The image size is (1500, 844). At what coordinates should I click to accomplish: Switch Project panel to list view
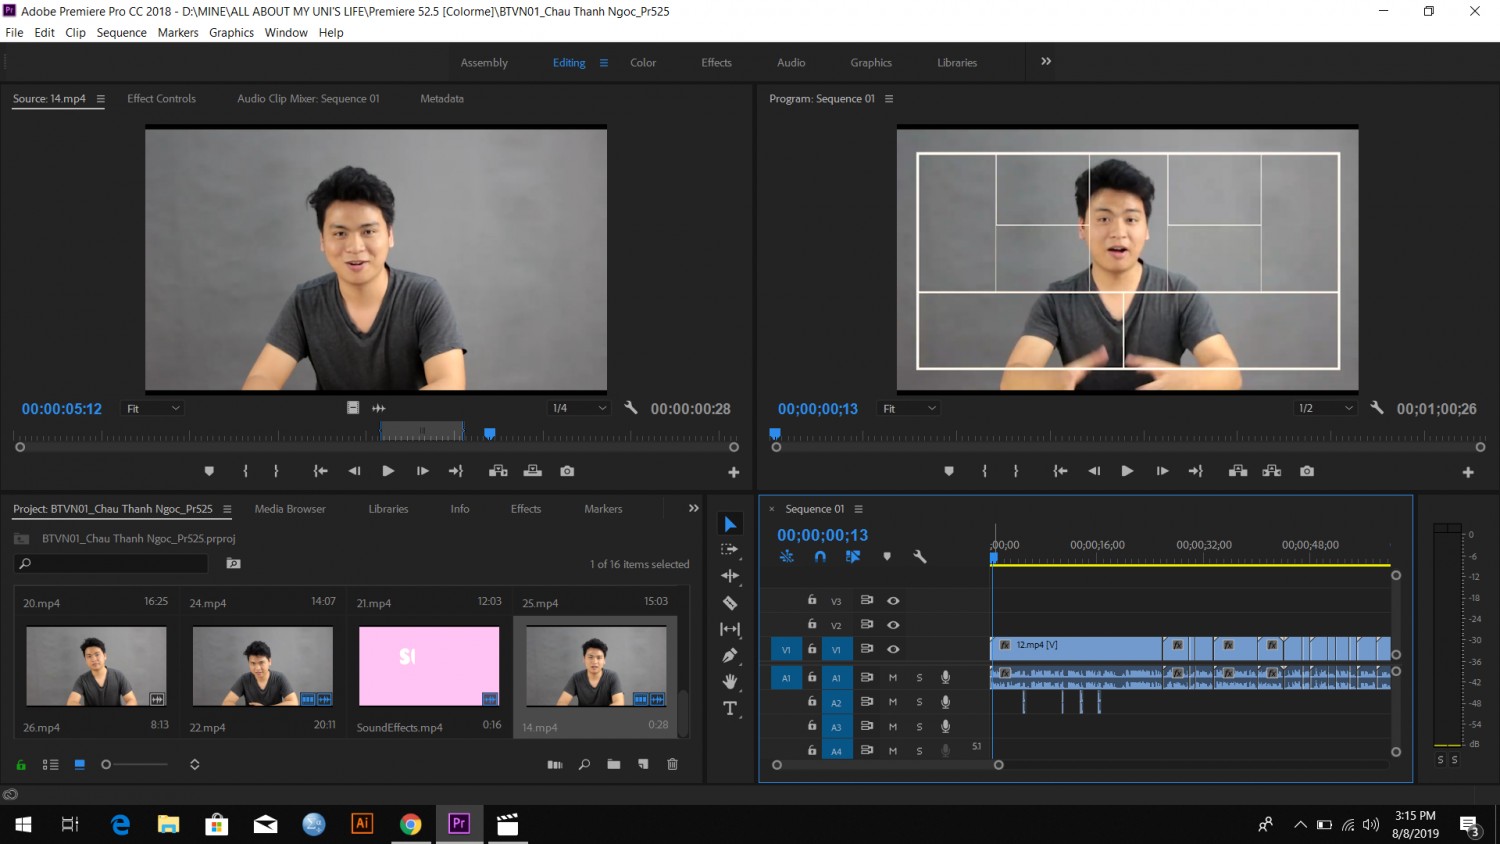[x=50, y=764]
